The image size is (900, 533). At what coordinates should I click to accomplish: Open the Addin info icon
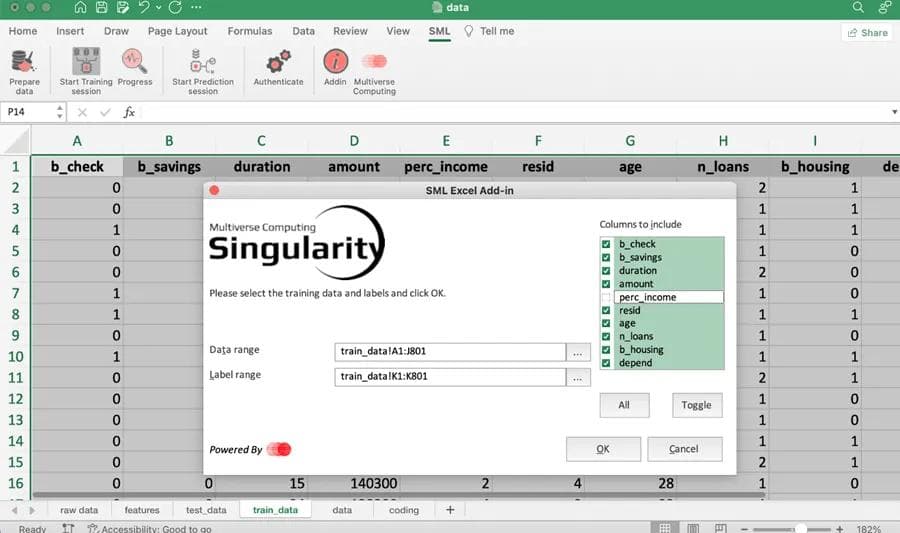pyautogui.click(x=335, y=62)
